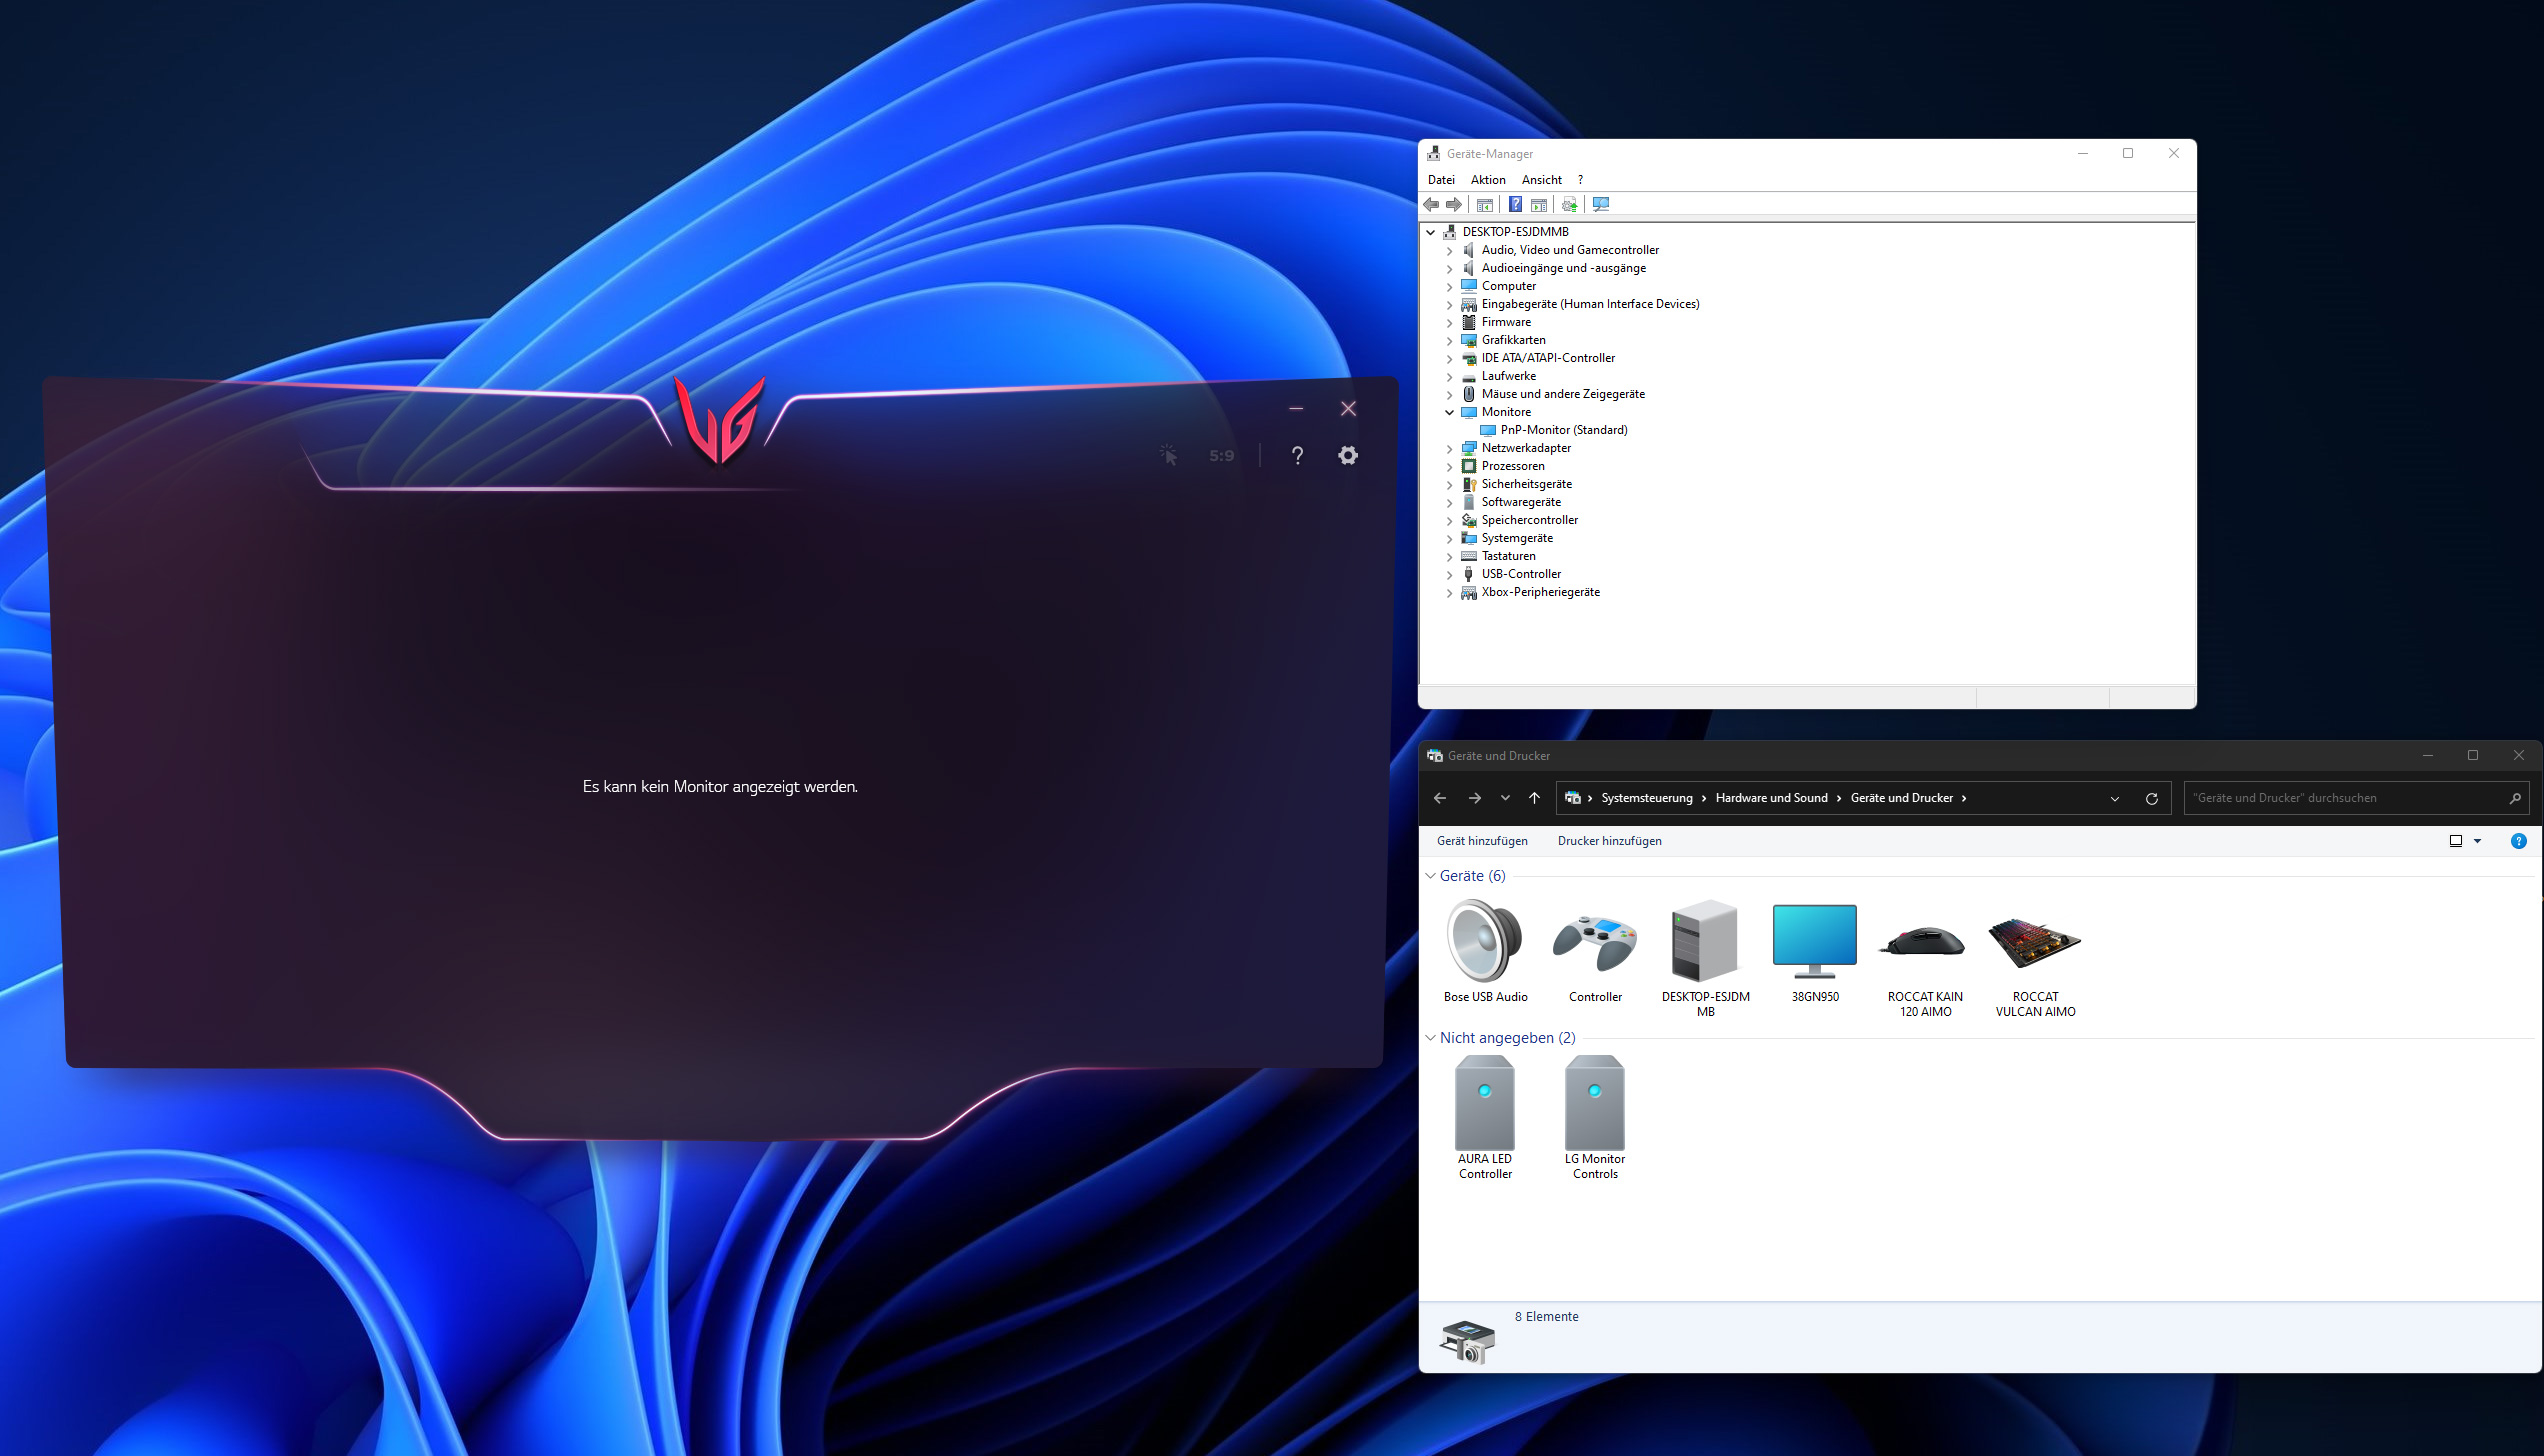This screenshot has height=1456, width=2544.
Task: Select Computer category in Geräte-Manager
Action: pos(1508,286)
